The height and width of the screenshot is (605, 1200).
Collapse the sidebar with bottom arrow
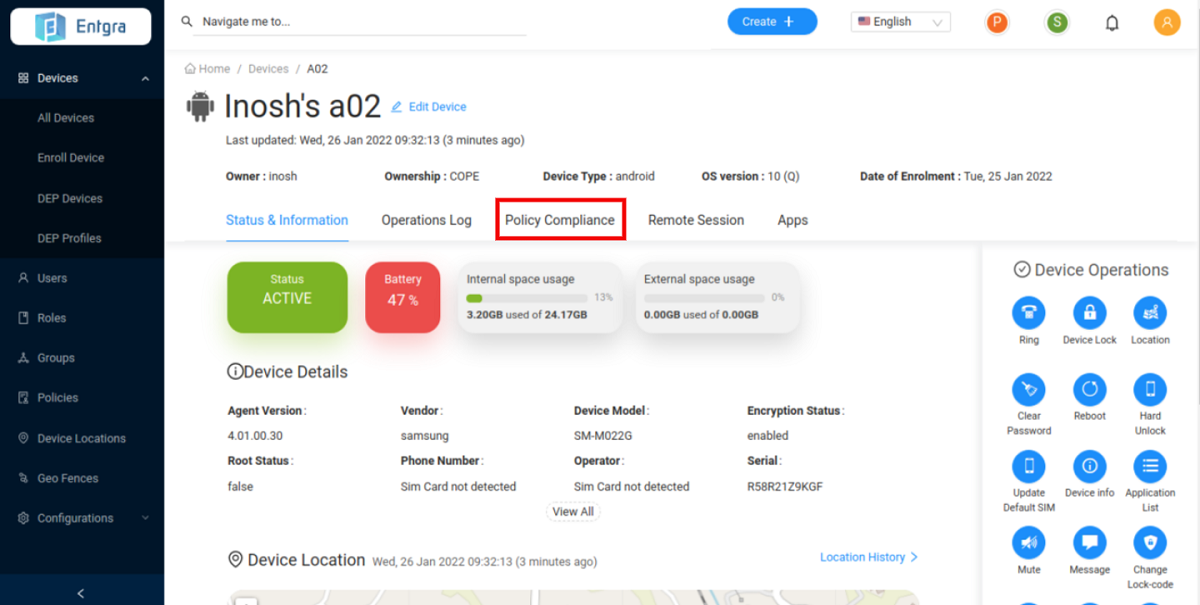[81, 593]
